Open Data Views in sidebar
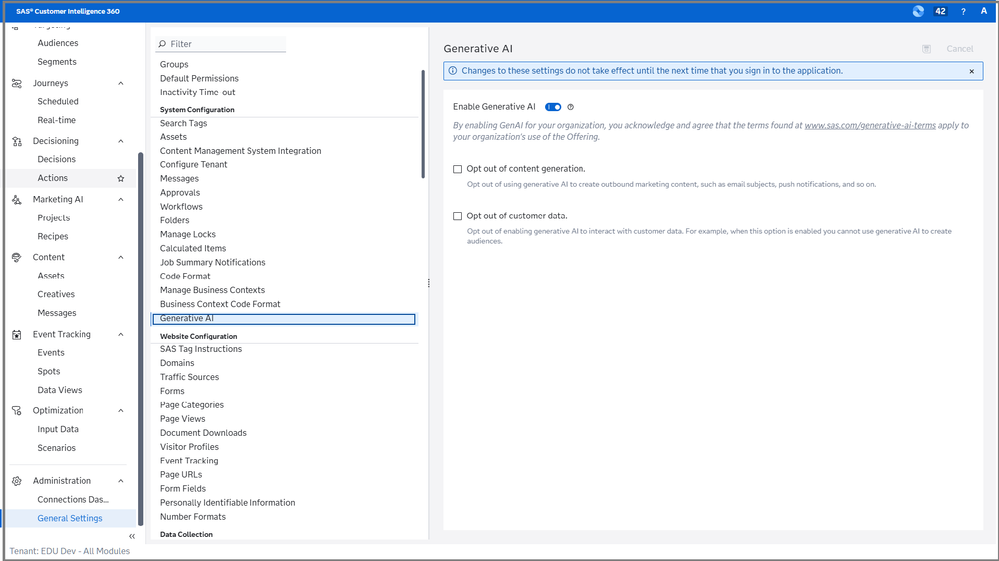This screenshot has width=999, height=561. point(60,390)
